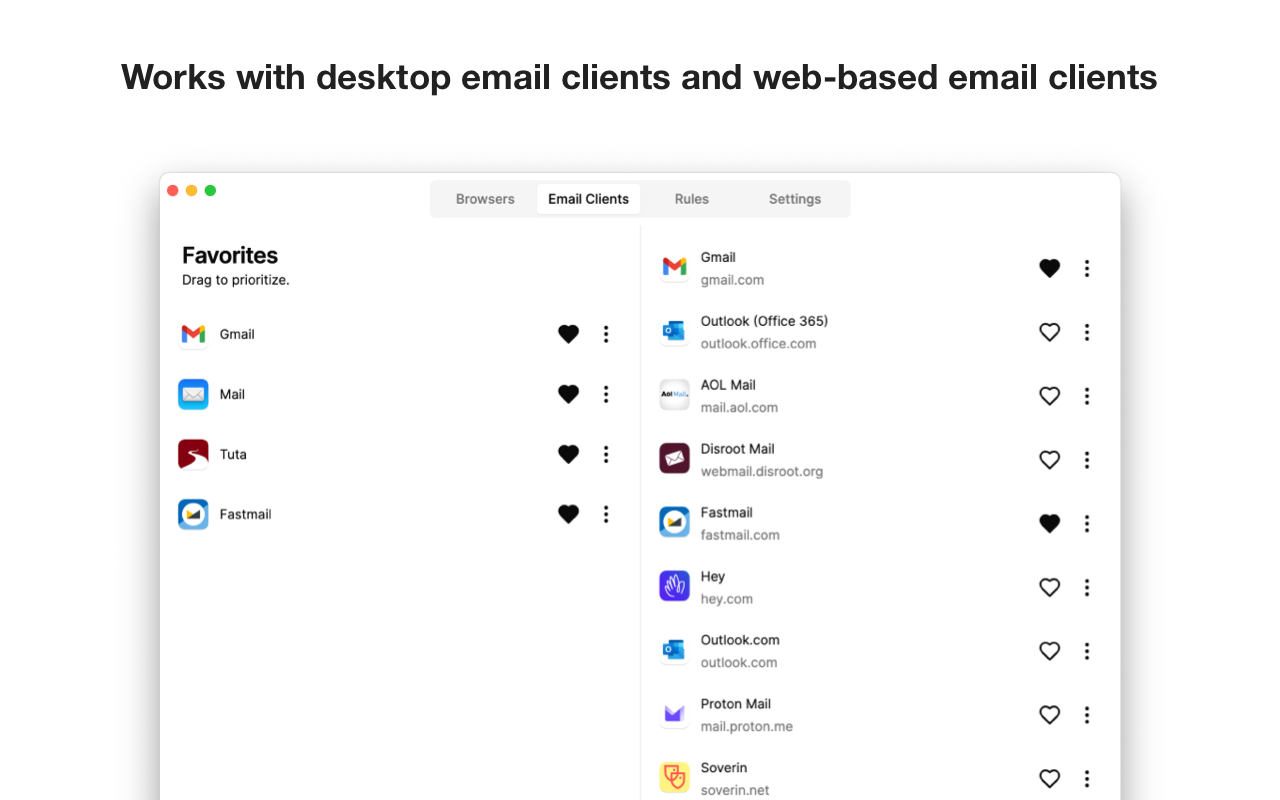Open the three-dot menu for Disroot Mail
Viewport: 1280px width, 800px height.
tap(1087, 460)
